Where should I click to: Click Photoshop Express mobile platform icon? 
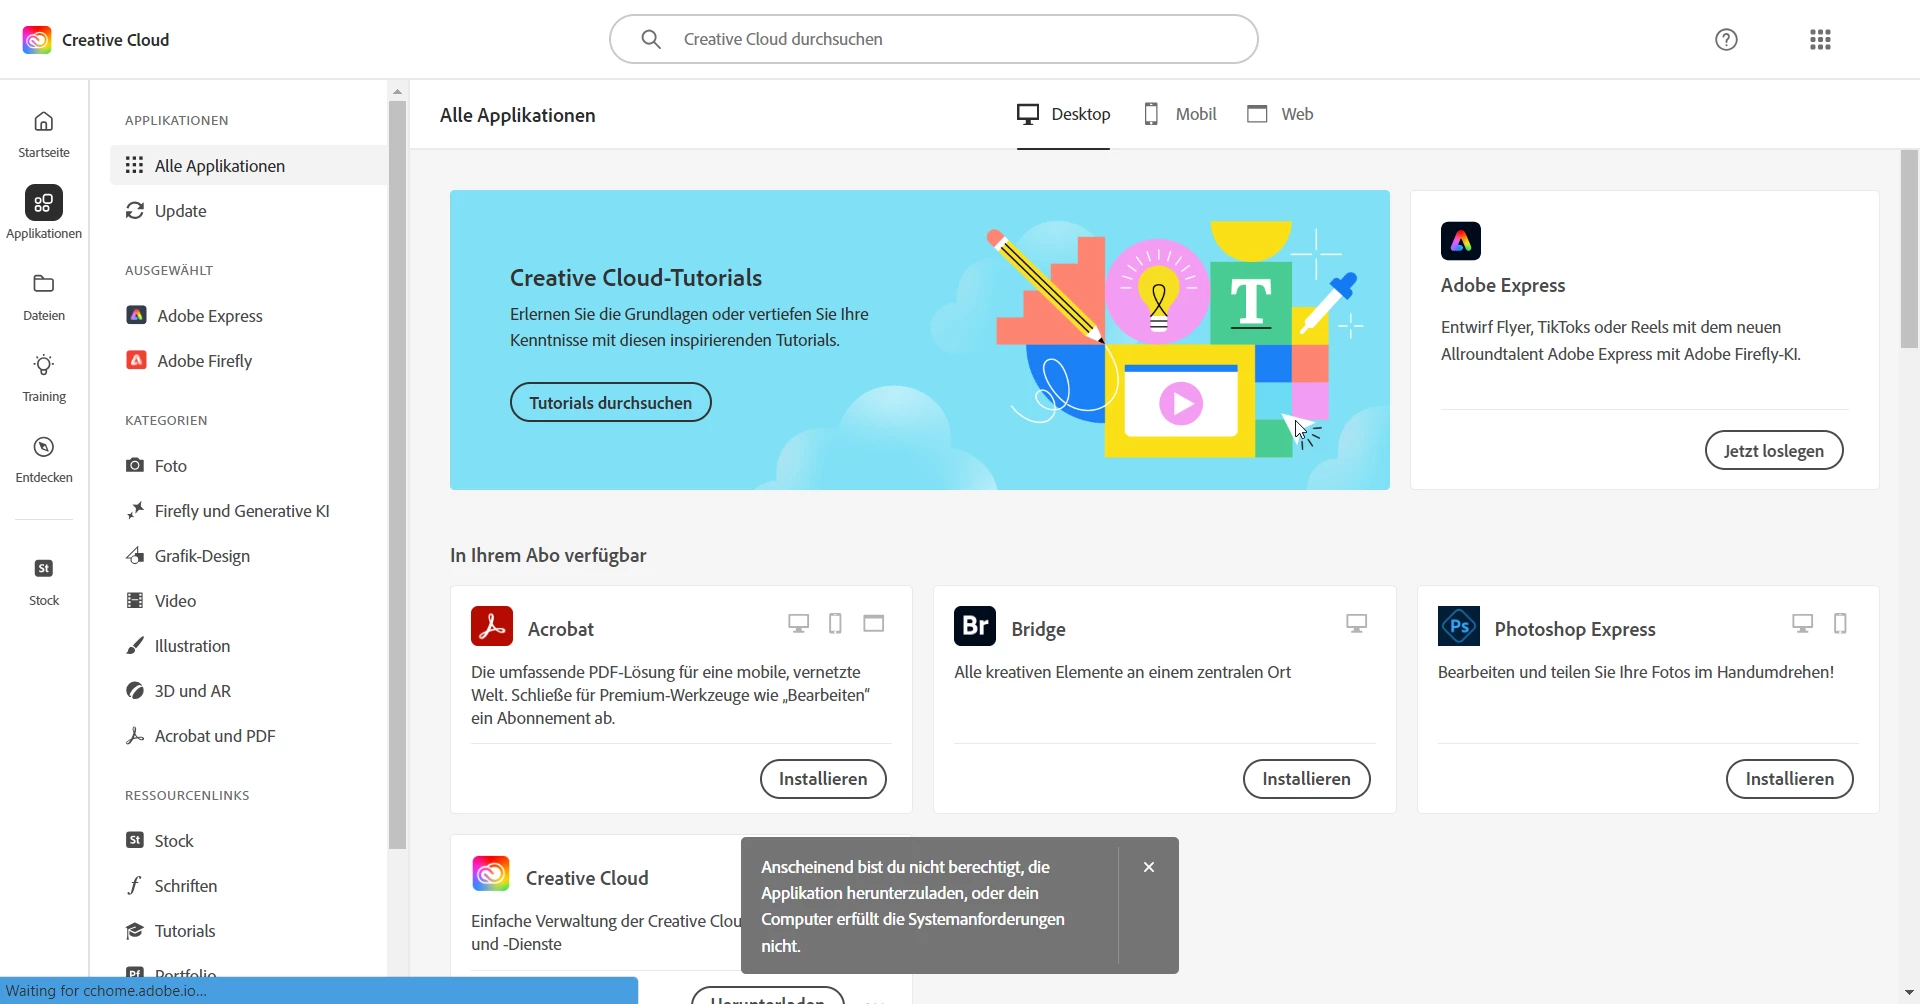pos(1841,624)
